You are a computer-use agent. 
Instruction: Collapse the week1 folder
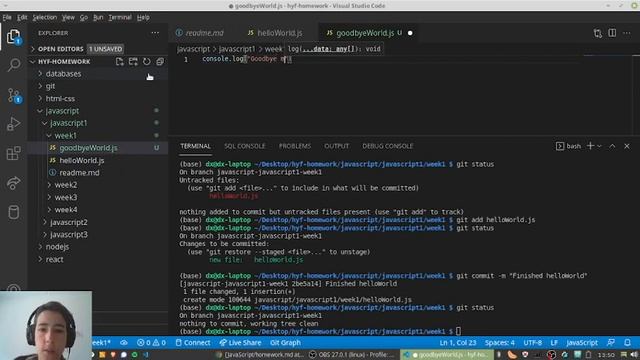tap(65, 135)
